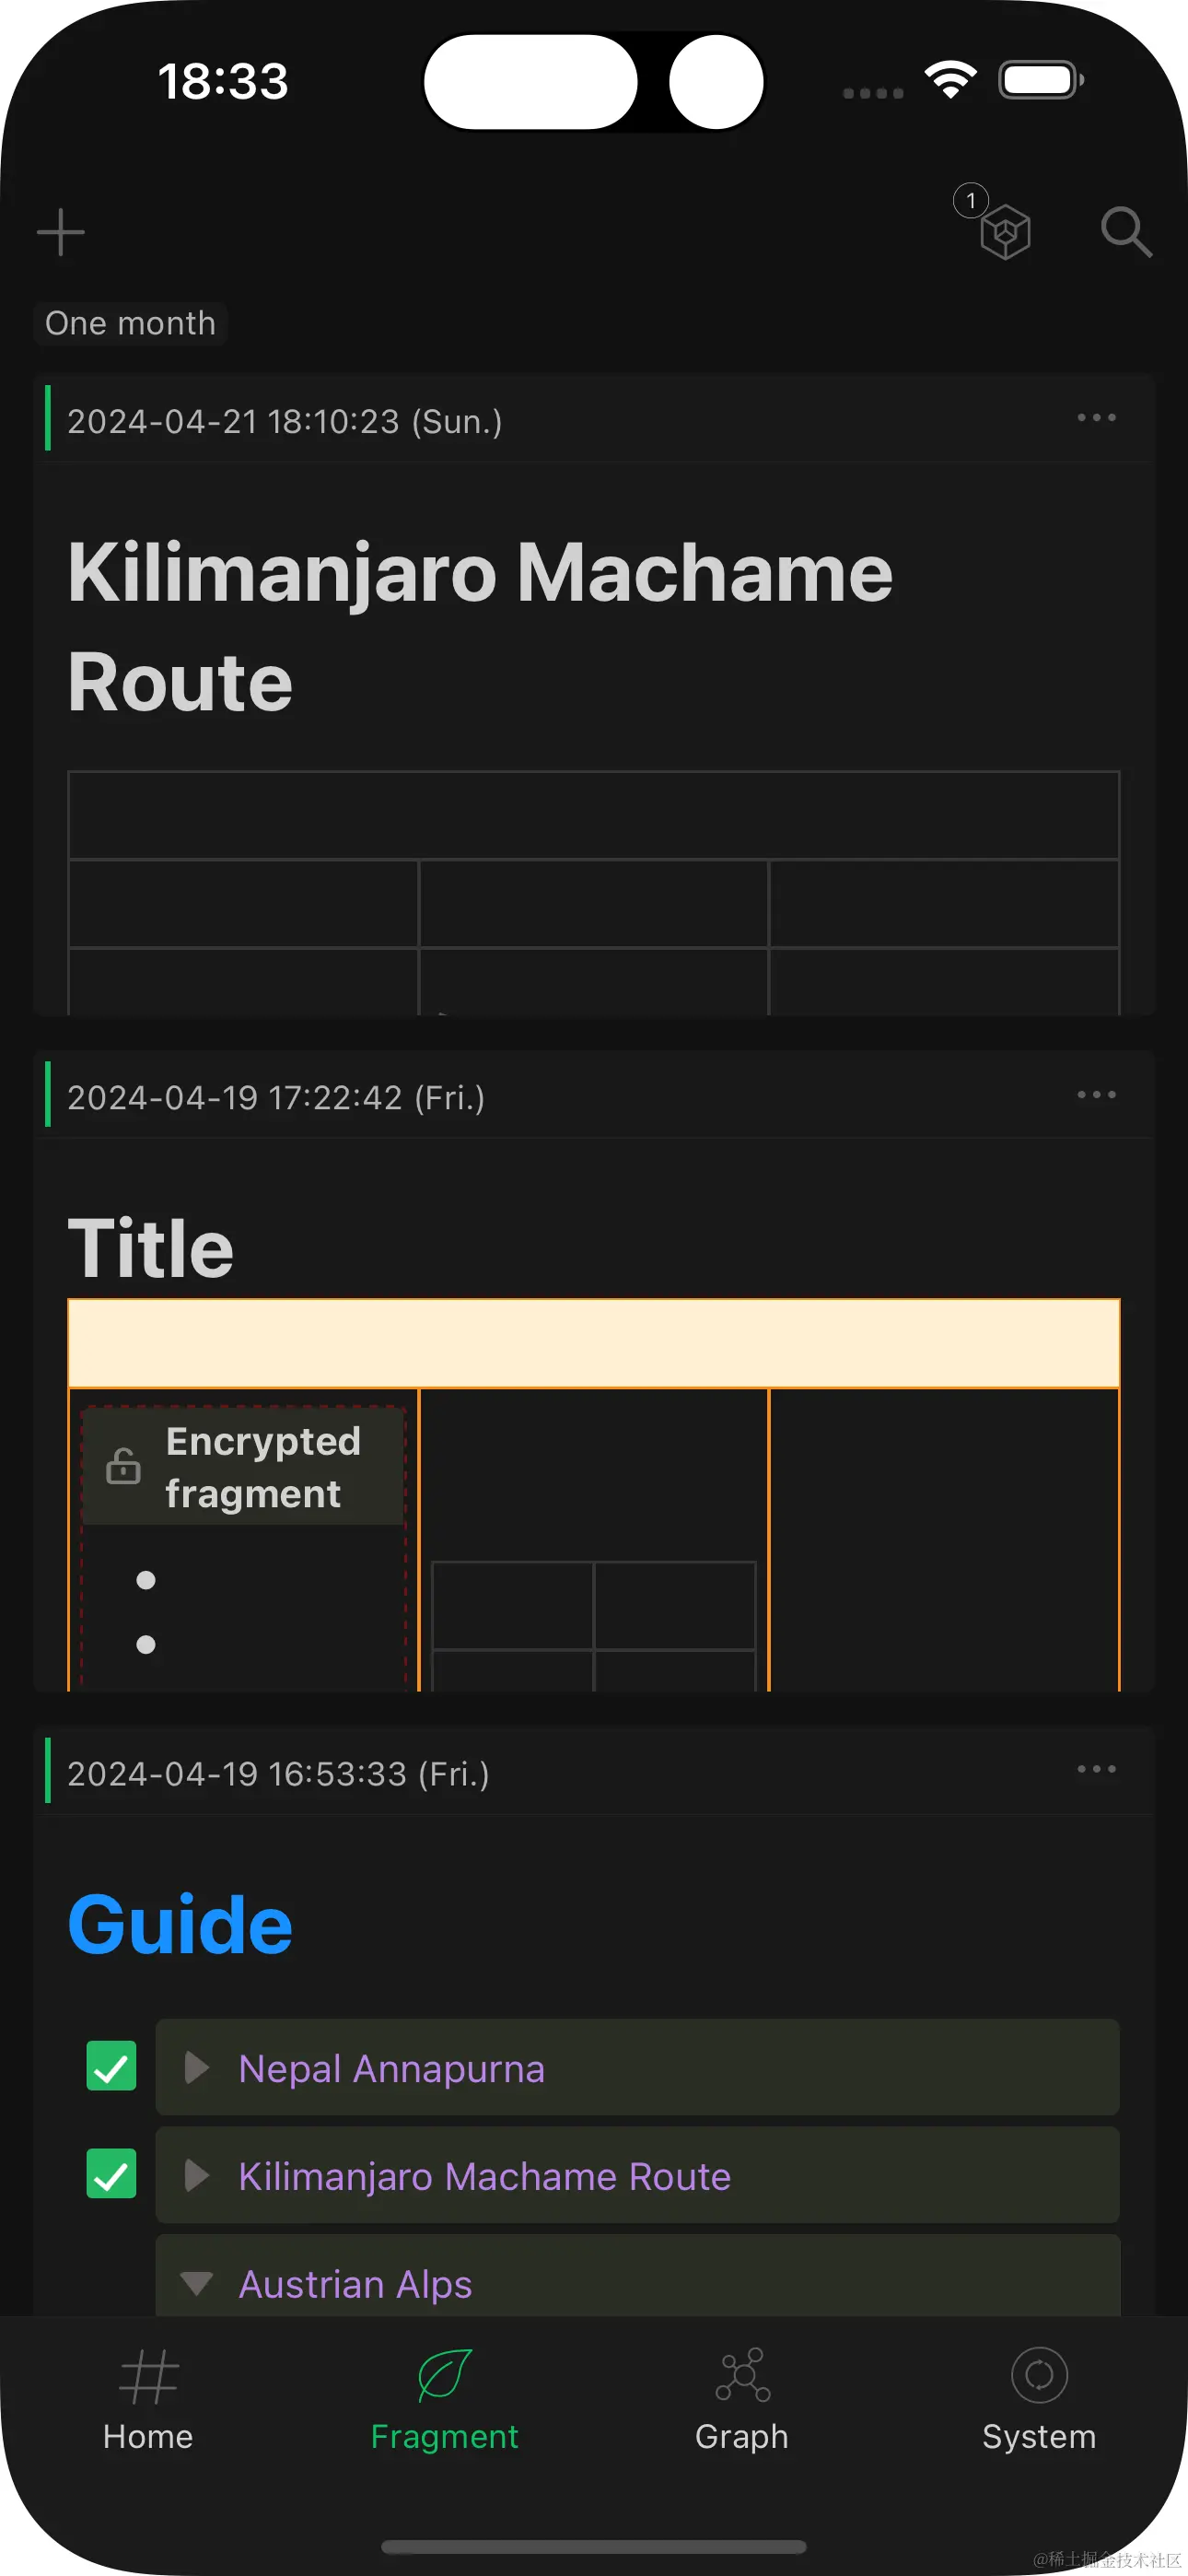Select the yellow highlighted table row
This screenshot has height=2576, width=1188.
594,1343
